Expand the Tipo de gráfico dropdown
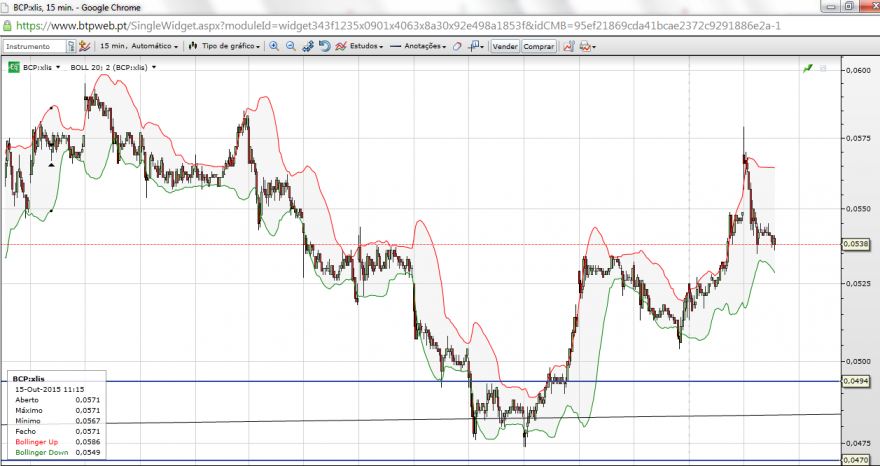This screenshot has height=466, width=880. 224,47
